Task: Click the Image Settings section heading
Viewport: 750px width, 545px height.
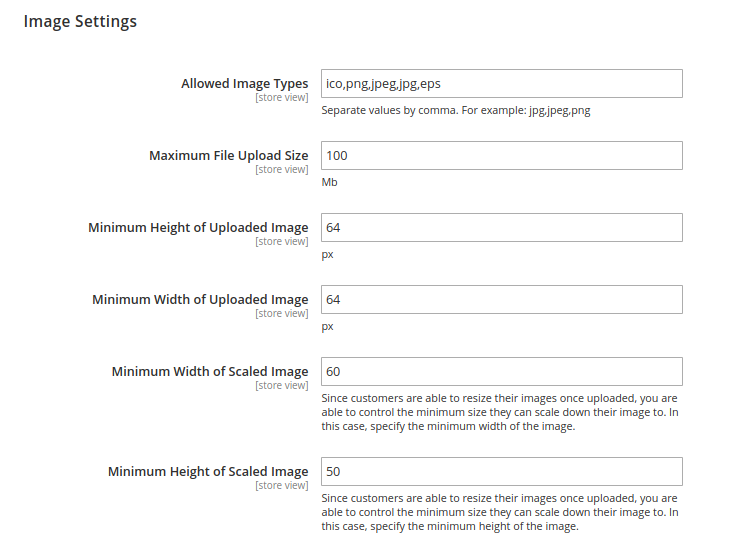Action: coord(80,21)
